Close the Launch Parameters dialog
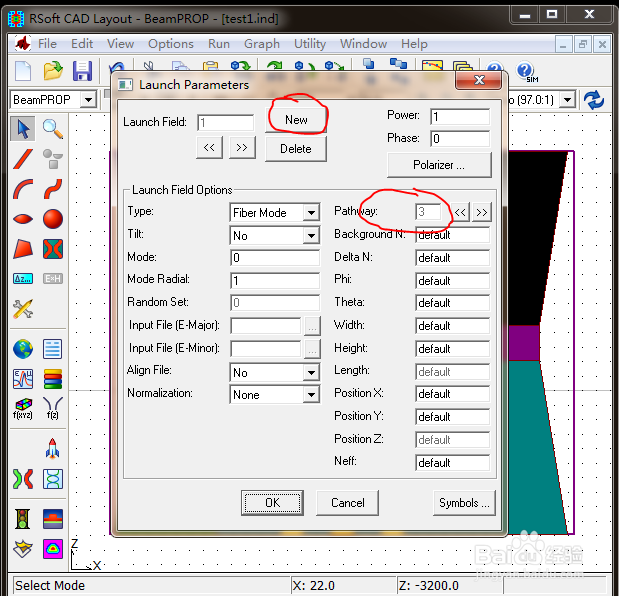 point(479,80)
